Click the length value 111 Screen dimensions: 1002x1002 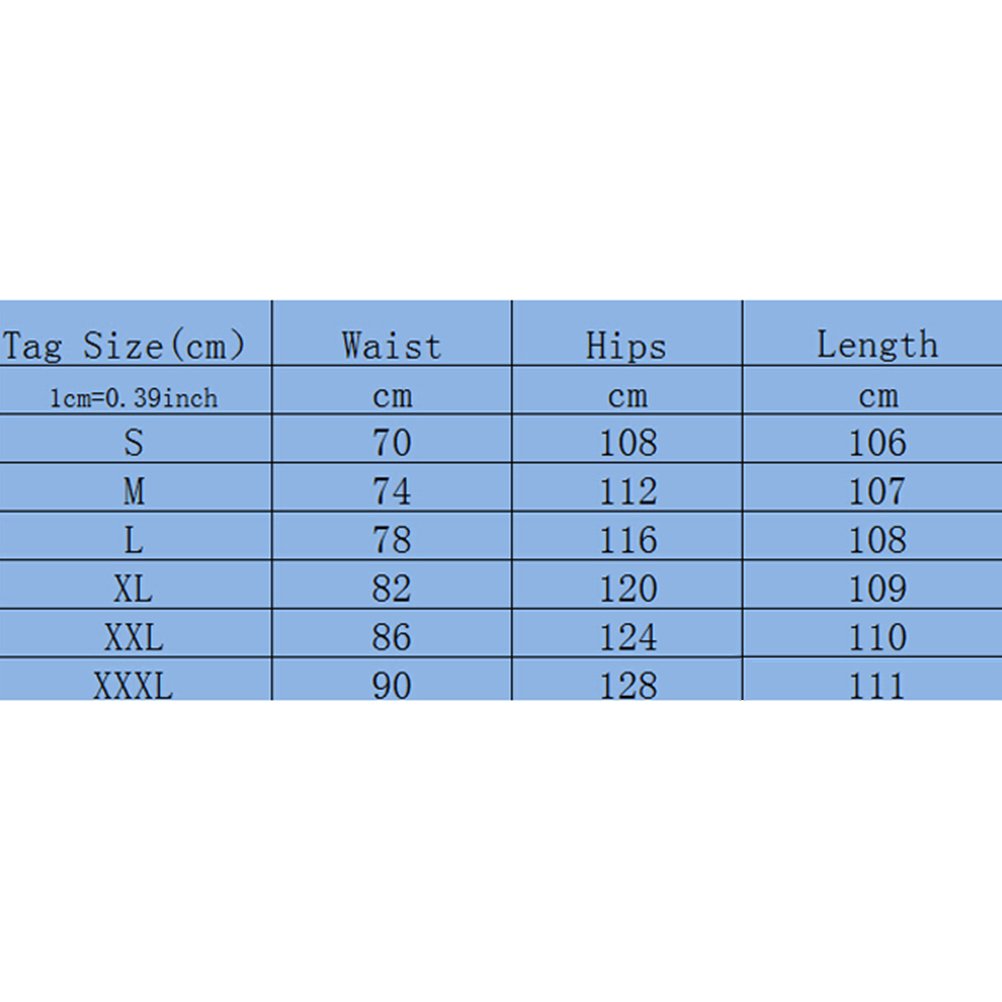click(x=877, y=686)
